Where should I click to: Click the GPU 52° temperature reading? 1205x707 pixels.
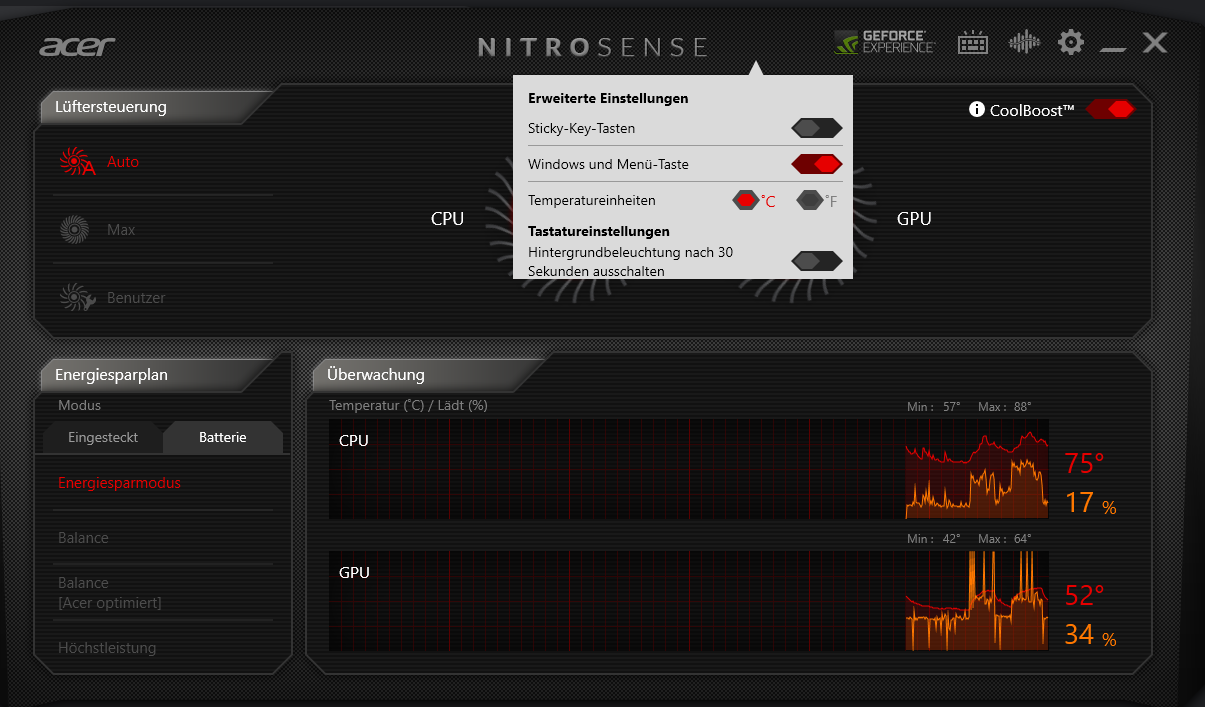1085,596
